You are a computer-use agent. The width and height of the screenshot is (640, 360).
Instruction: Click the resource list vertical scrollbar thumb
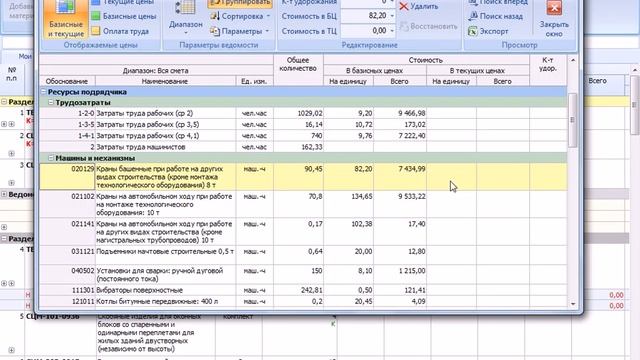pyautogui.click(x=572, y=120)
